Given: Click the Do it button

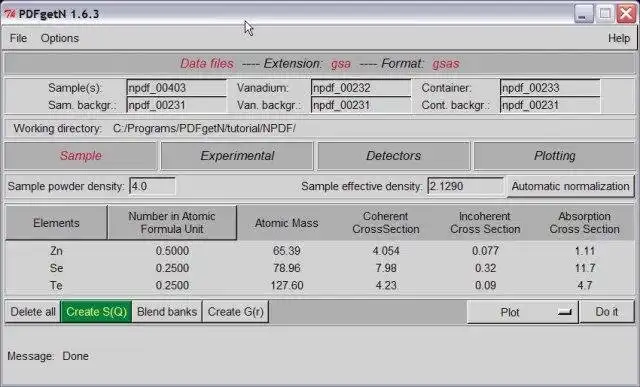Looking at the screenshot, I should [x=607, y=312].
